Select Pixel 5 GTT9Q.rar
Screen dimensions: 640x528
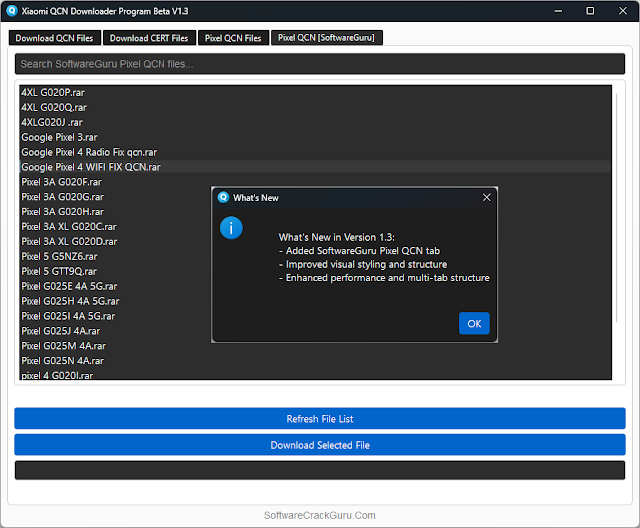pos(315,271)
